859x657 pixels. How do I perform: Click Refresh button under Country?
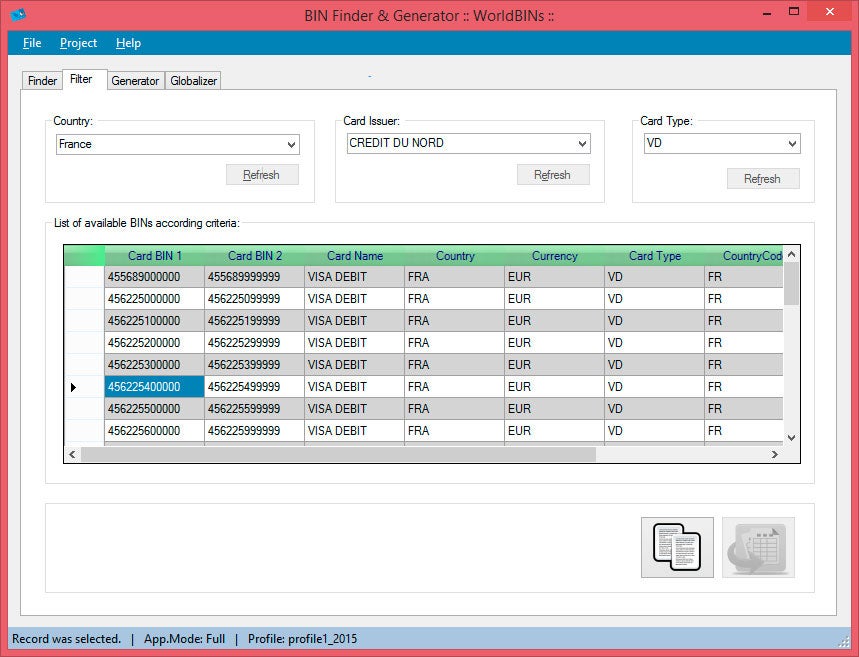coord(261,175)
